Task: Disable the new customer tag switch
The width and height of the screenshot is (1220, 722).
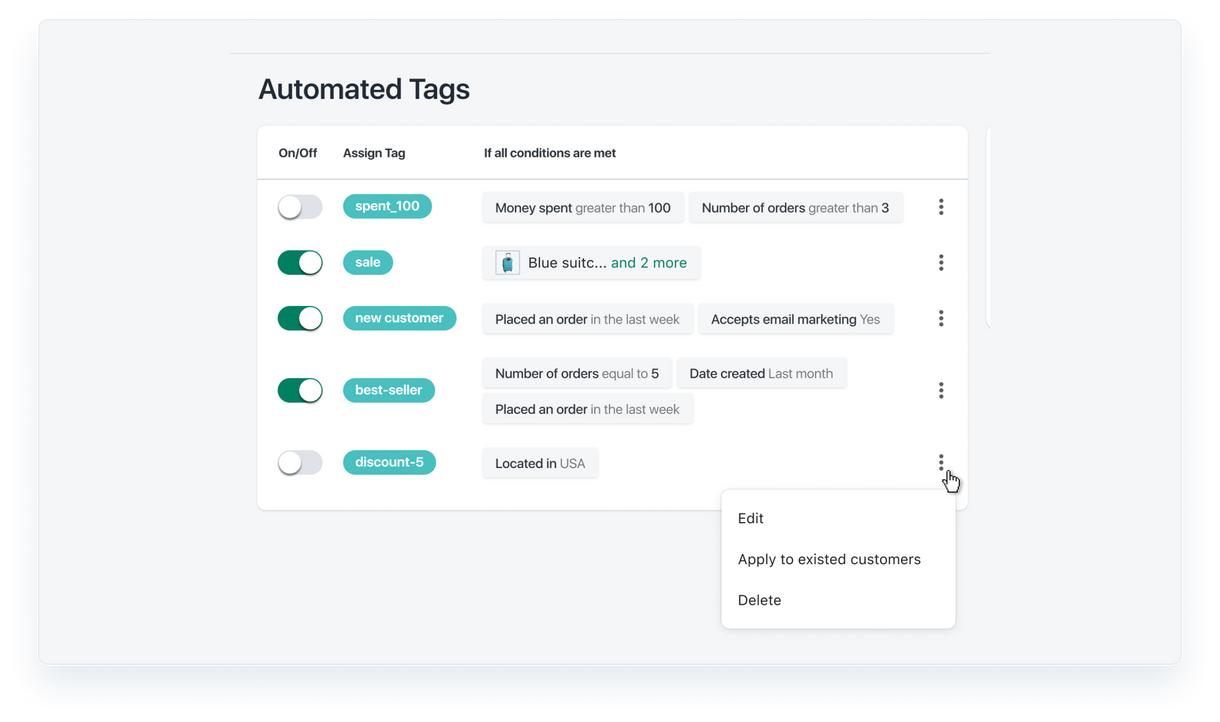Action: (x=300, y=318)
